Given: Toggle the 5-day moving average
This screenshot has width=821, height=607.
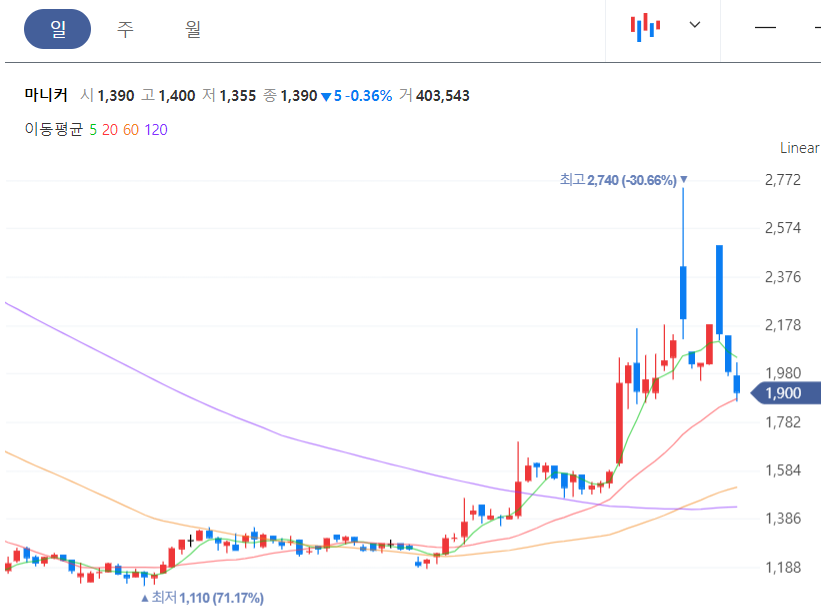Looking at the screenshot, I should [x=93, y=130].
